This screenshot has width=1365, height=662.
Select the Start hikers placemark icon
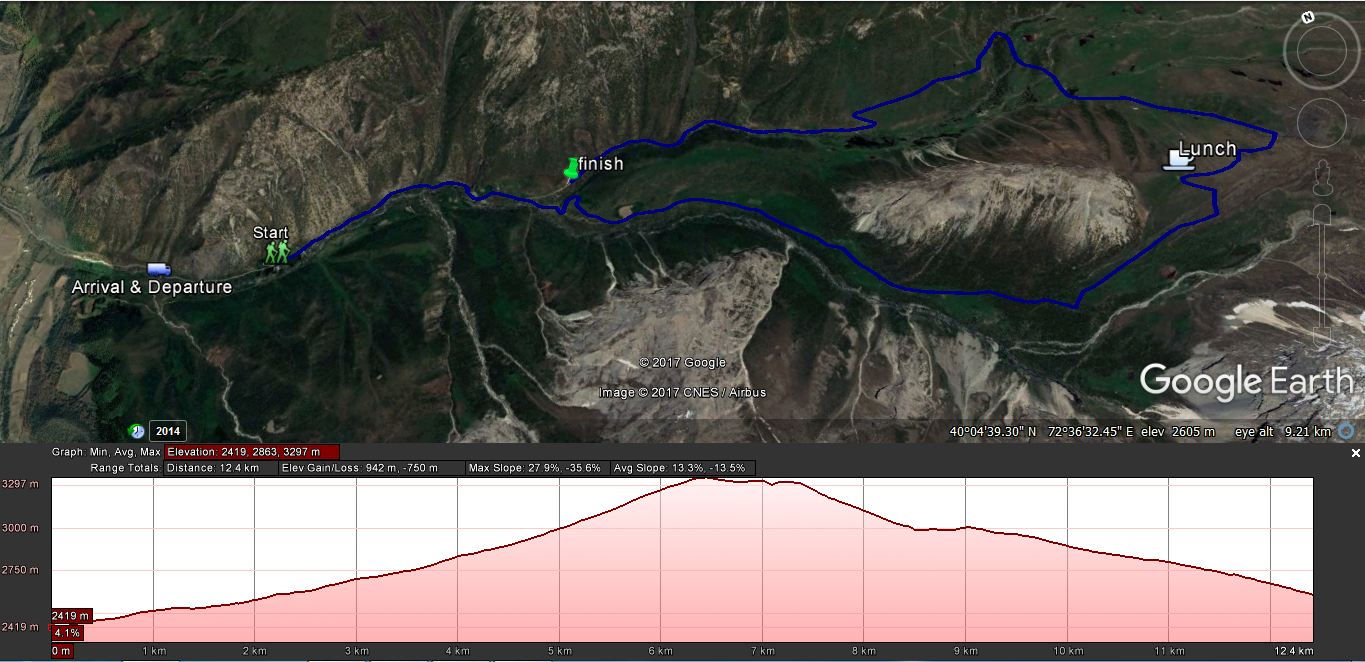coord(276,252)
